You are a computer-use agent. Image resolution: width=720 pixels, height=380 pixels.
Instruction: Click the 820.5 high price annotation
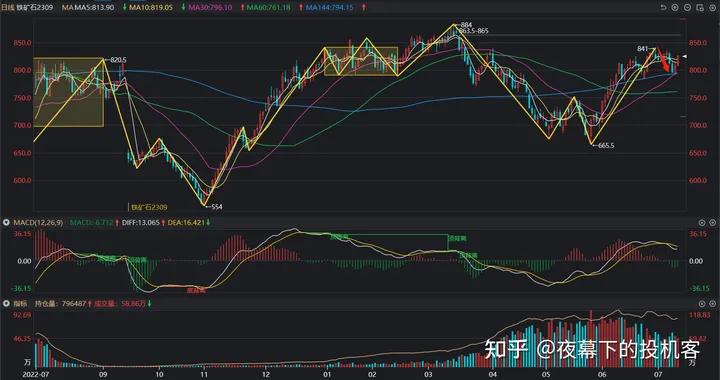tap(118, 59)
